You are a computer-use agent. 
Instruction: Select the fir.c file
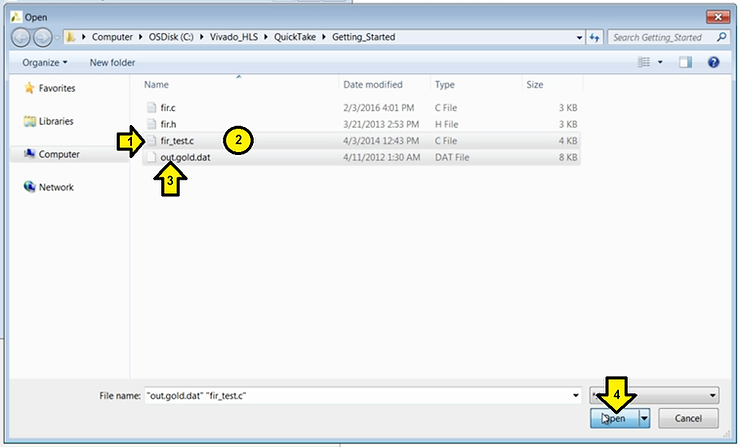point(167,107)
